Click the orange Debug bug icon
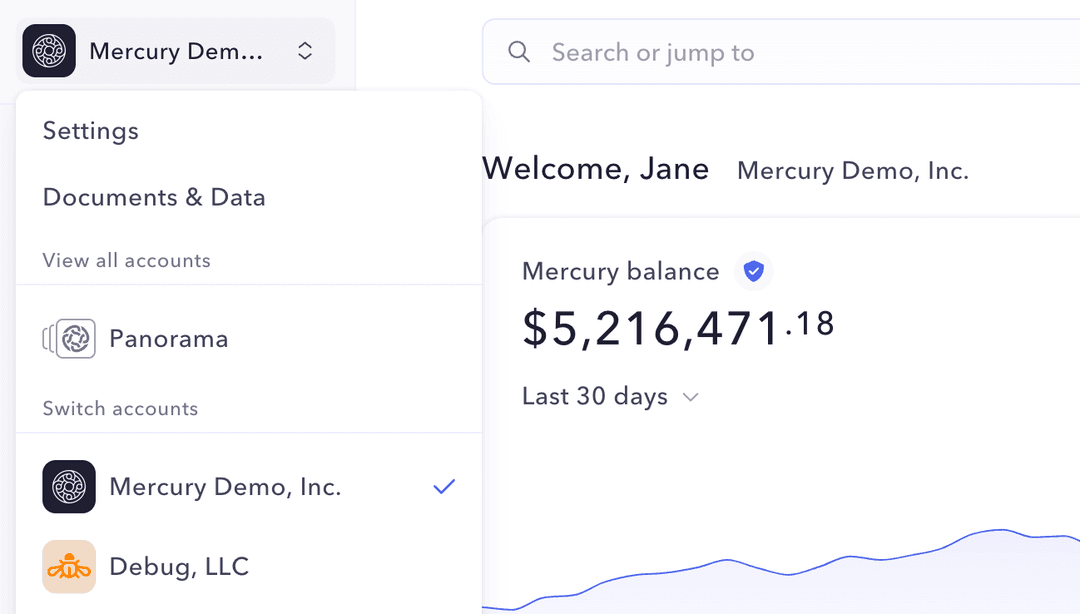Screen dimensions: 1080x614 (69, 566)
